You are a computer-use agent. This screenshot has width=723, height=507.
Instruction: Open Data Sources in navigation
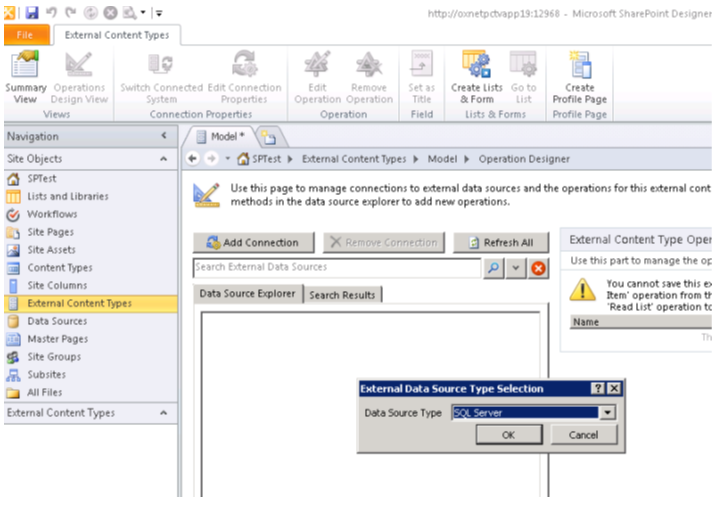point(57,321)
